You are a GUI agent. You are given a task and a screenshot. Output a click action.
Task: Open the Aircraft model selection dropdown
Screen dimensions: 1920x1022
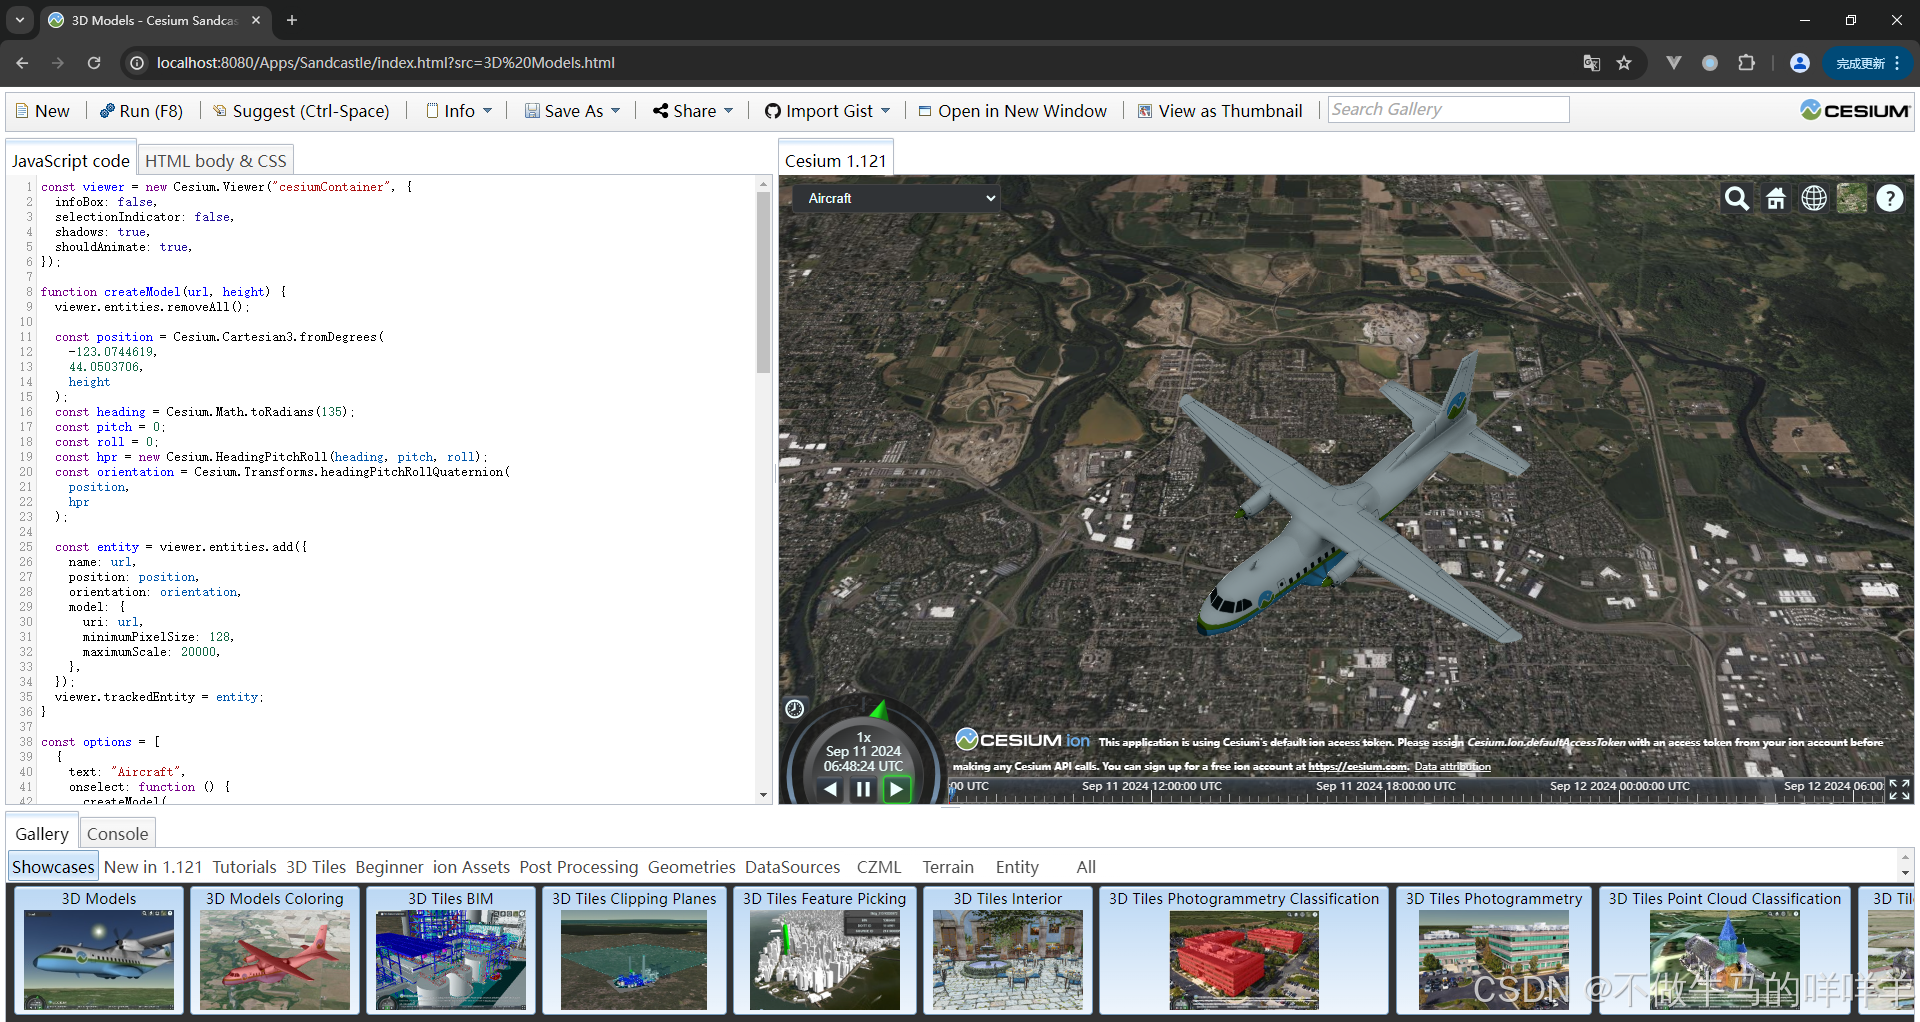[x=898, y=198]
